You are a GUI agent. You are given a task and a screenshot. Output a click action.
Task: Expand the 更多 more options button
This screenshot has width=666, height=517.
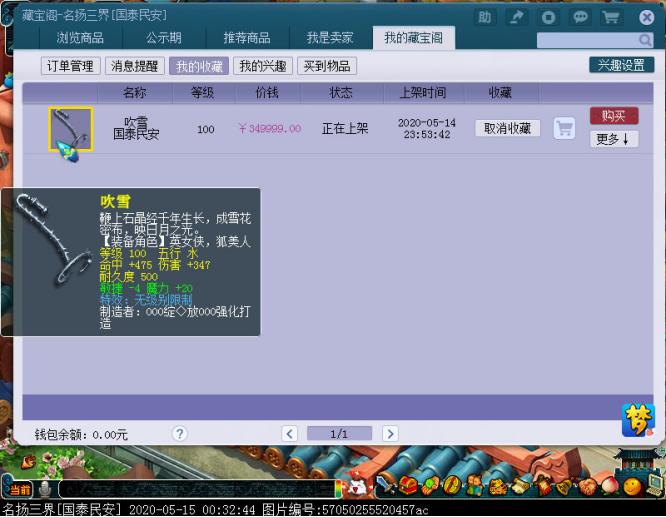(614, 139)
